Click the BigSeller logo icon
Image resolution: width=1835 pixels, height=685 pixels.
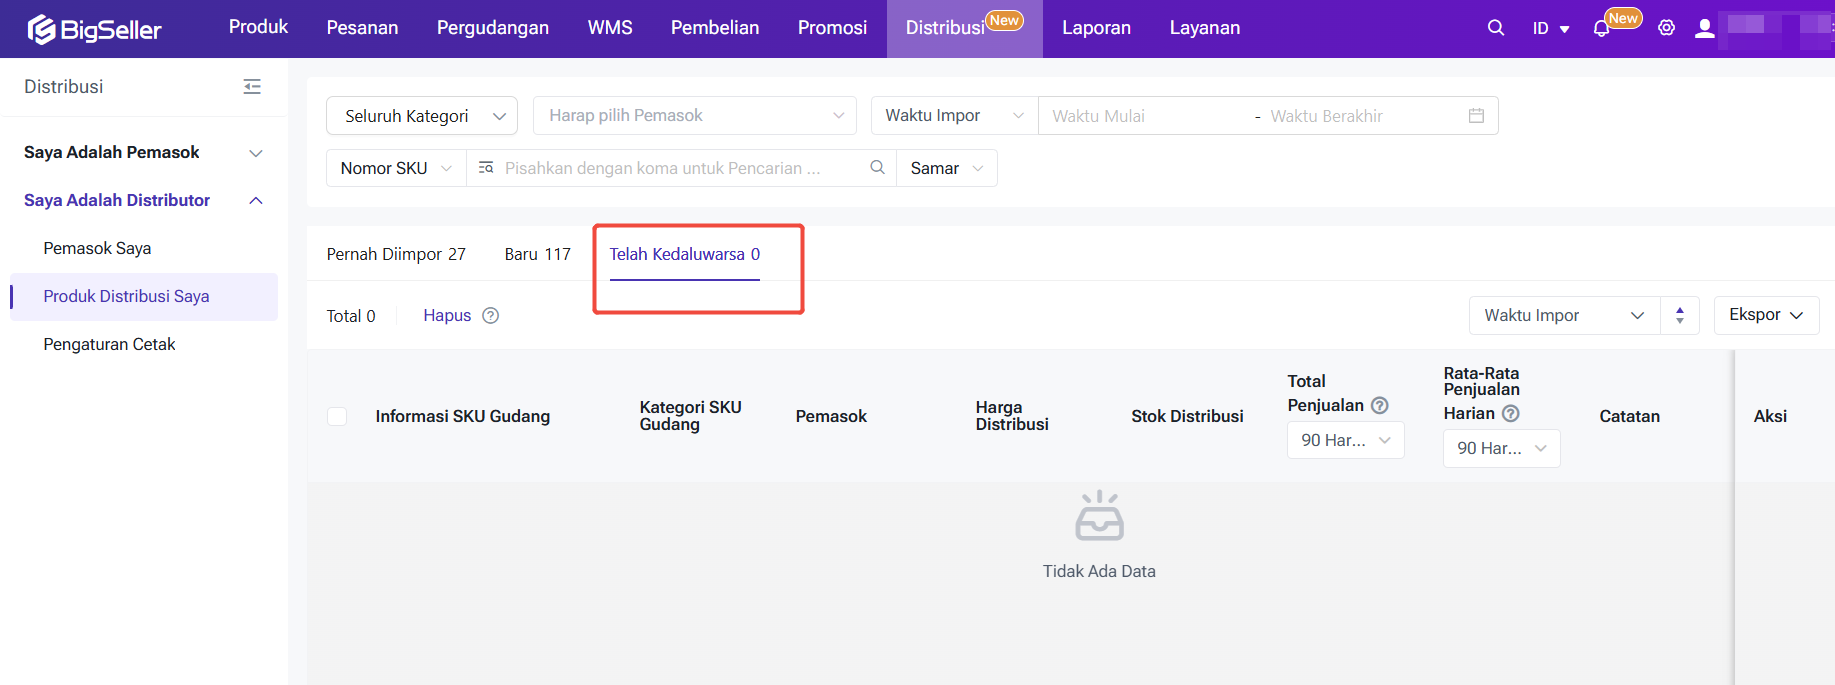click(x=42, y=29)
